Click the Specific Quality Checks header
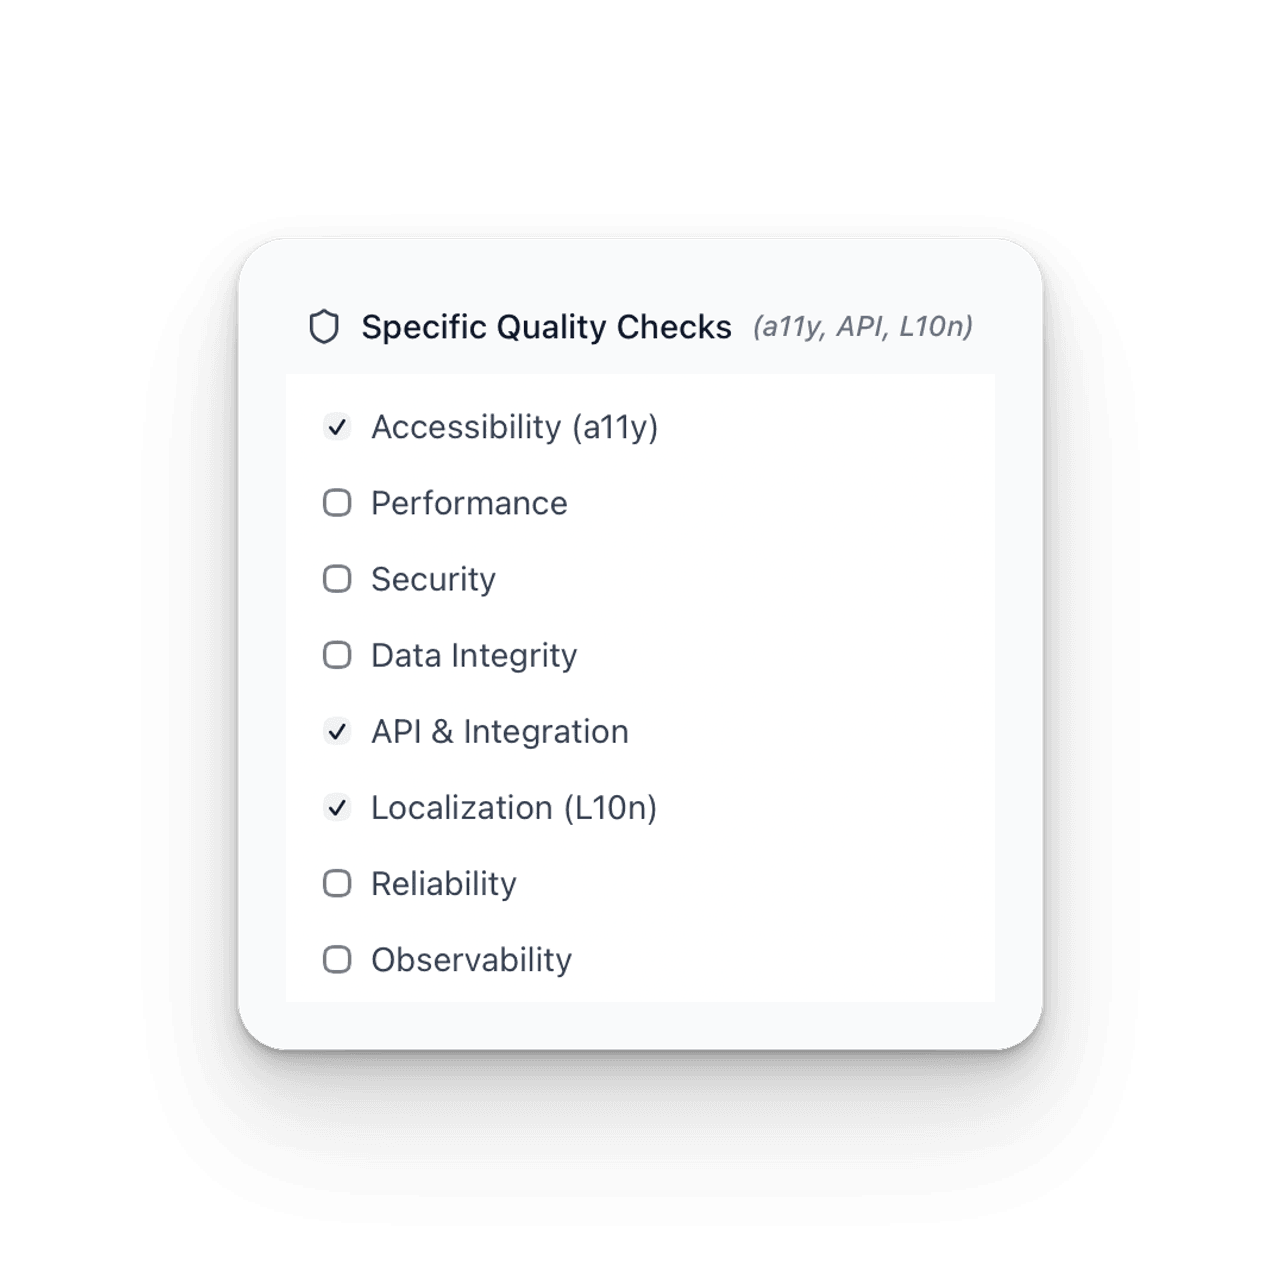Screen dimensions: 1280x1287 [546, 326]
